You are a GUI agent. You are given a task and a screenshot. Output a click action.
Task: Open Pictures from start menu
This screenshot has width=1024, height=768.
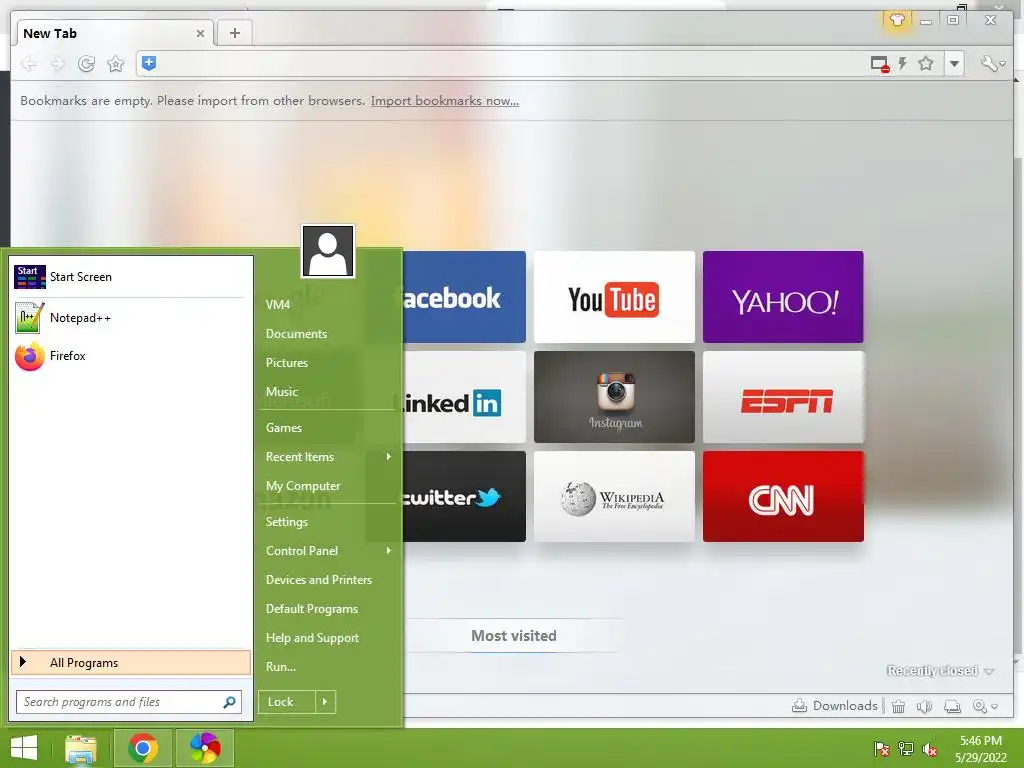pos(287,362)
